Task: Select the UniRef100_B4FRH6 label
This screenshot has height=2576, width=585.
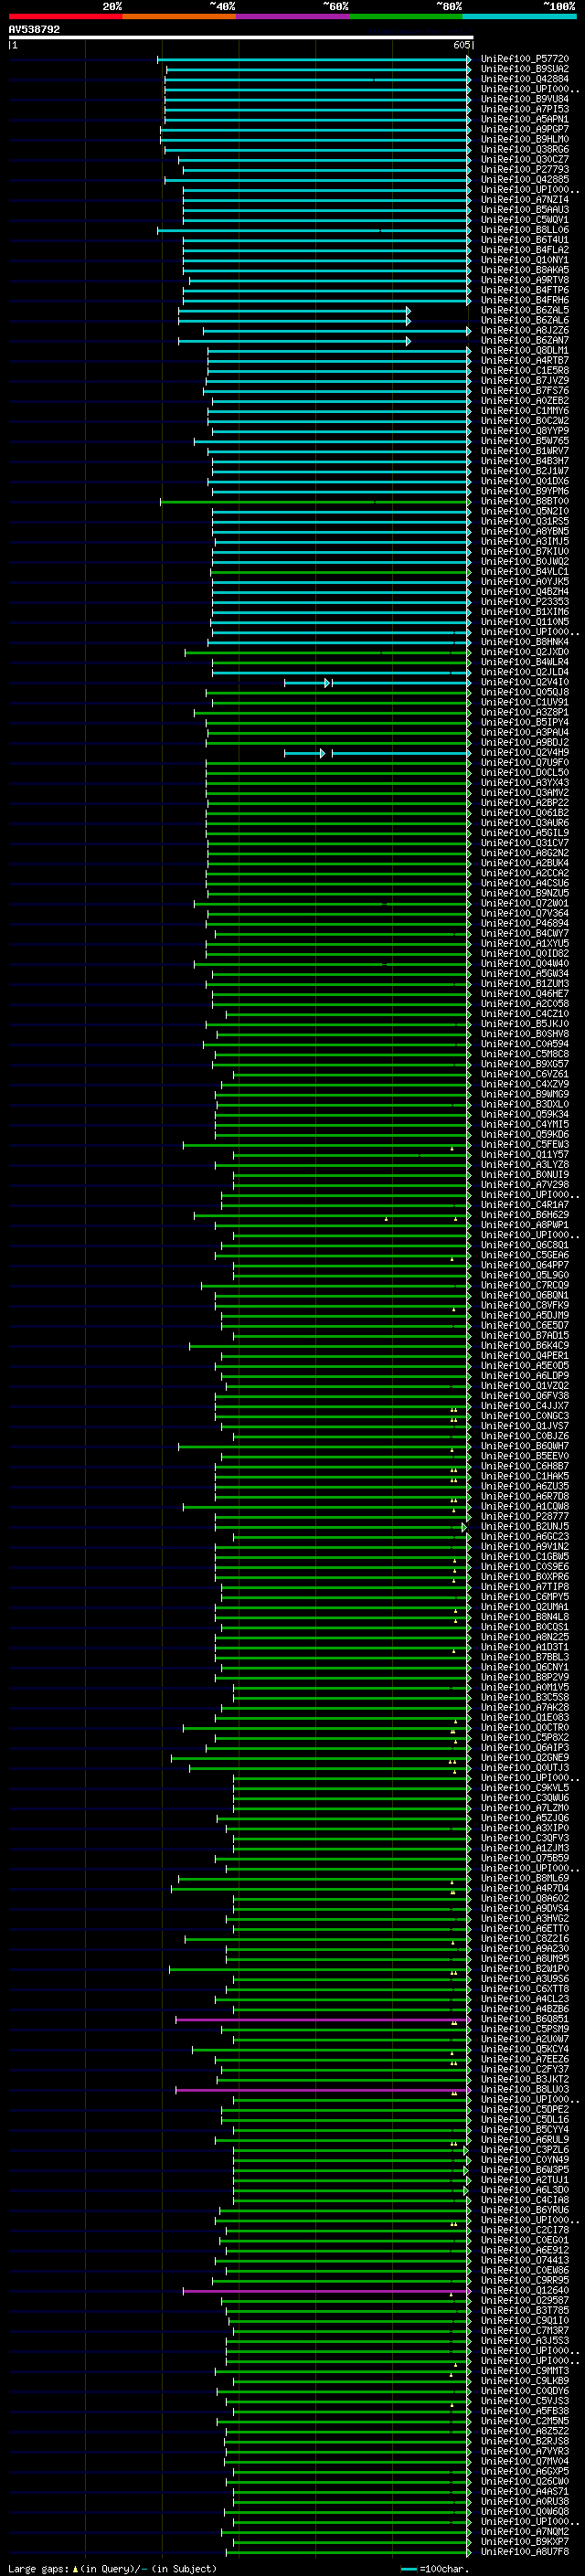Action: [x=524, y=300]
